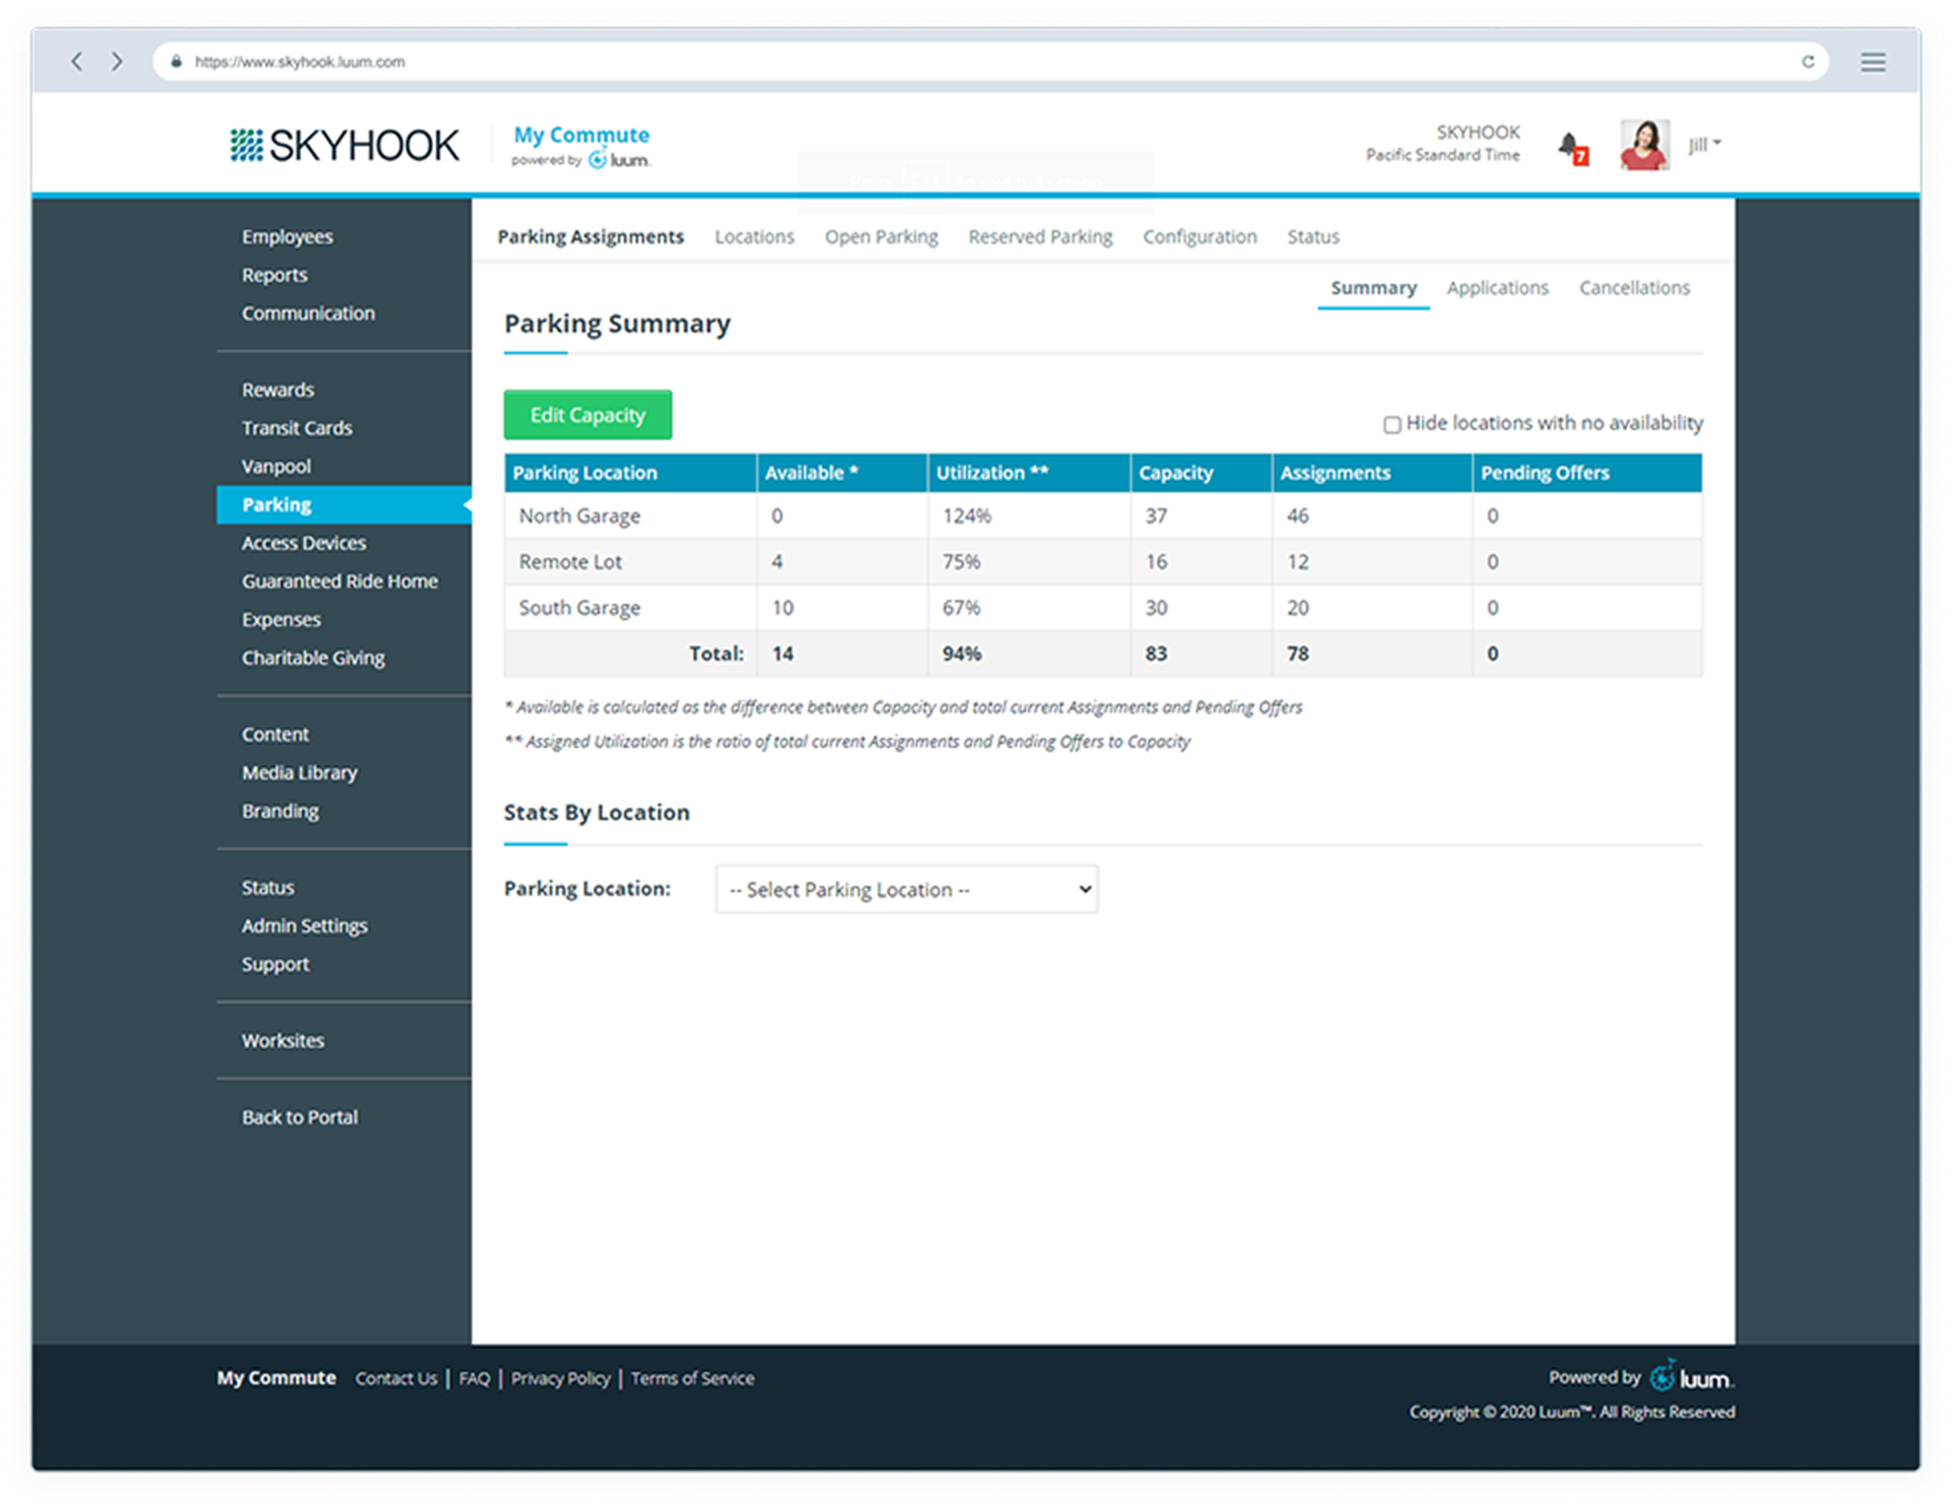The image size is (1952, 1508).
Task: Select the North Garage table row
Action: [579, 516]
